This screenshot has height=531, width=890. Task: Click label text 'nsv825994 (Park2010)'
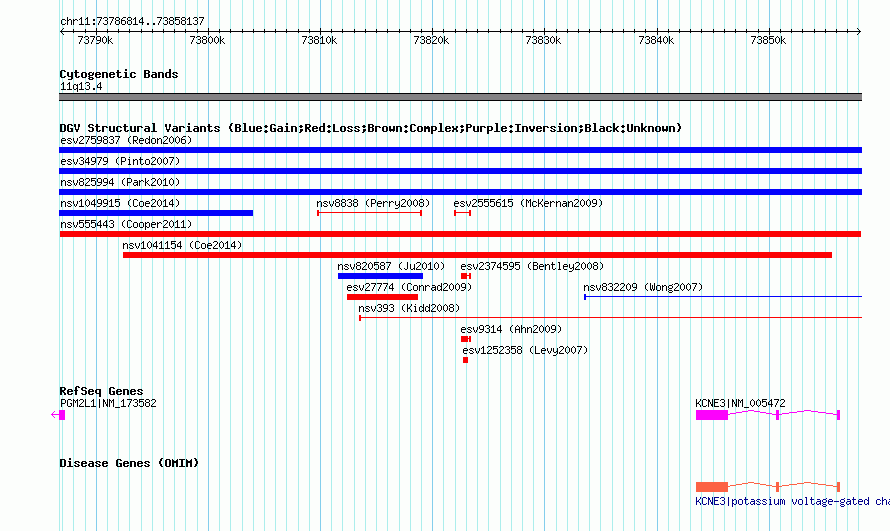(120, 182)
